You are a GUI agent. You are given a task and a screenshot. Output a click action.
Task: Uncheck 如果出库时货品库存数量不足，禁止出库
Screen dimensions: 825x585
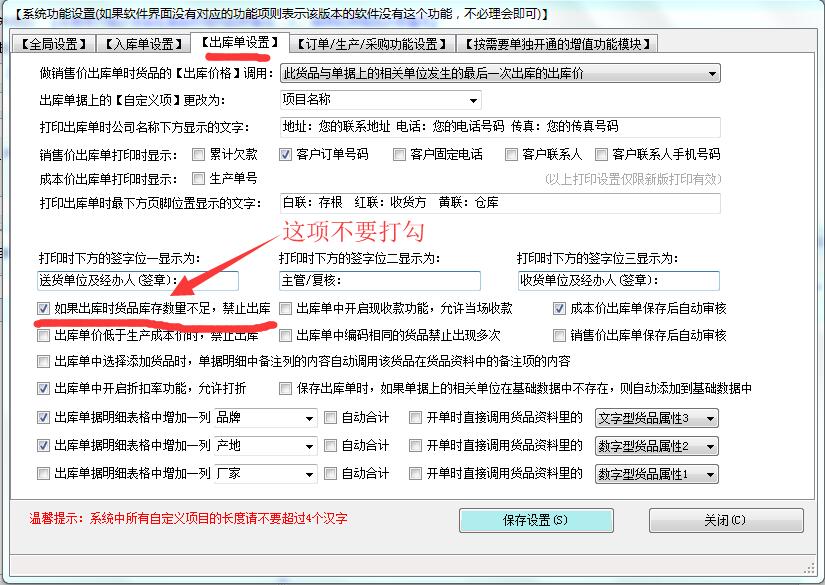[x=43, y=309]
